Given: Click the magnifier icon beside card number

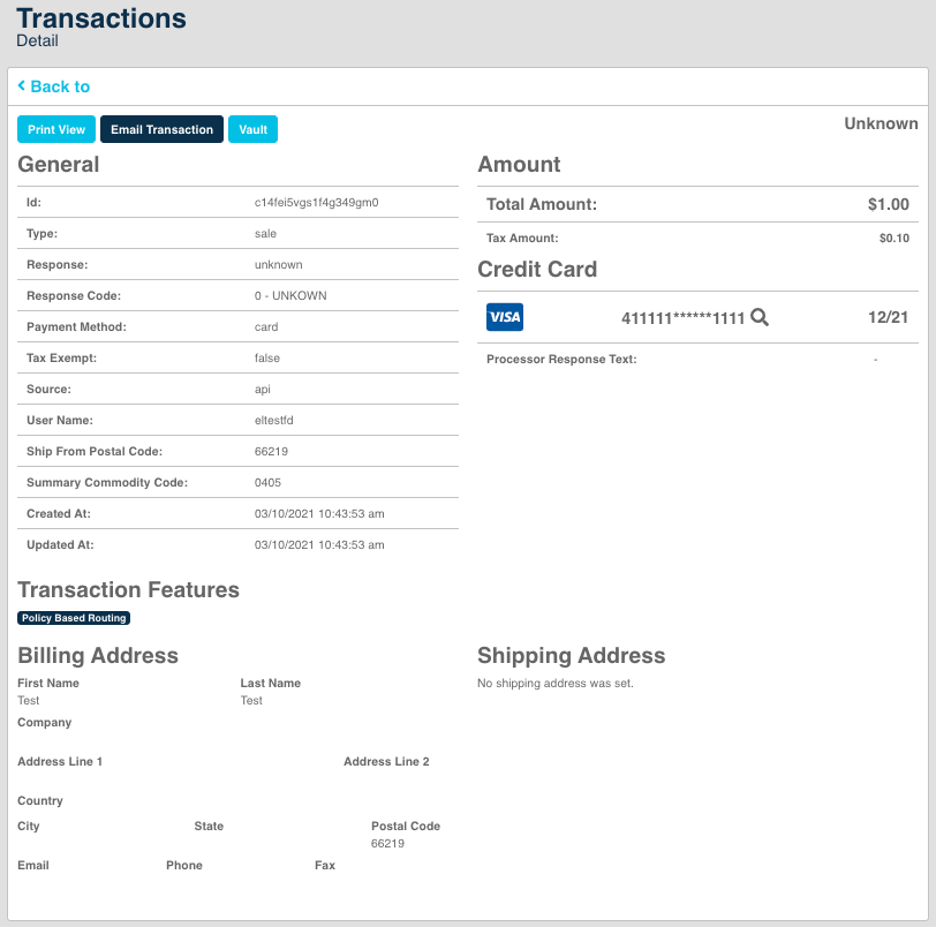Looking at the screenshot, I should [759, 317].
